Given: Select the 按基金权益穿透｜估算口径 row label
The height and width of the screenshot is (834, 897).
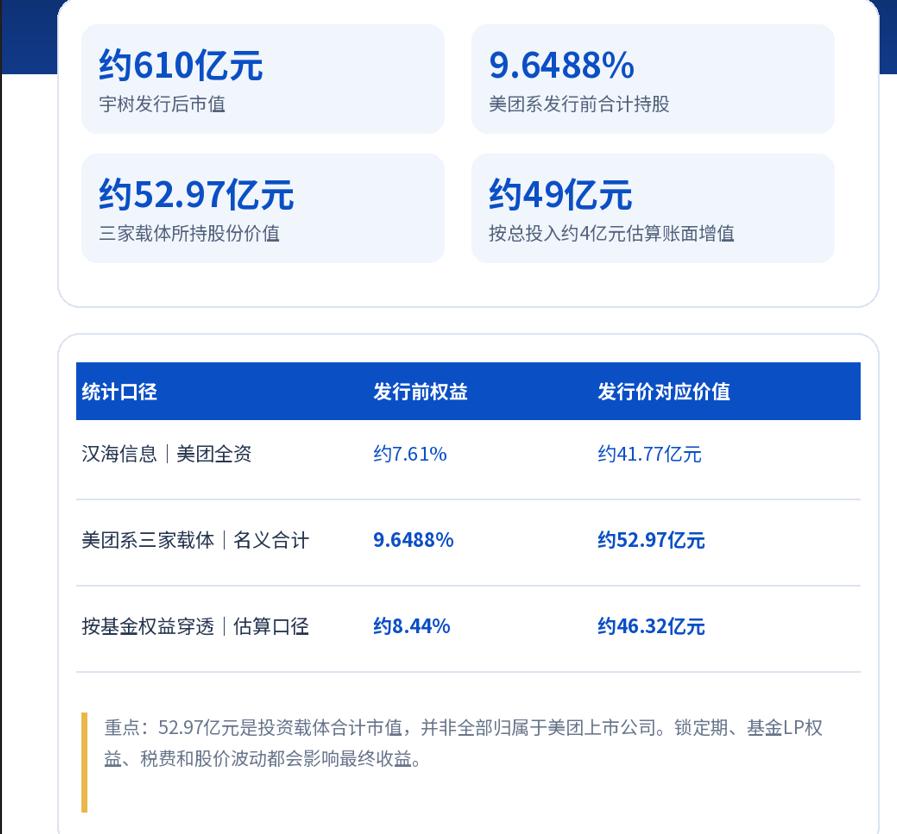Looking at the screenshot, I should [x=195, y=626].
